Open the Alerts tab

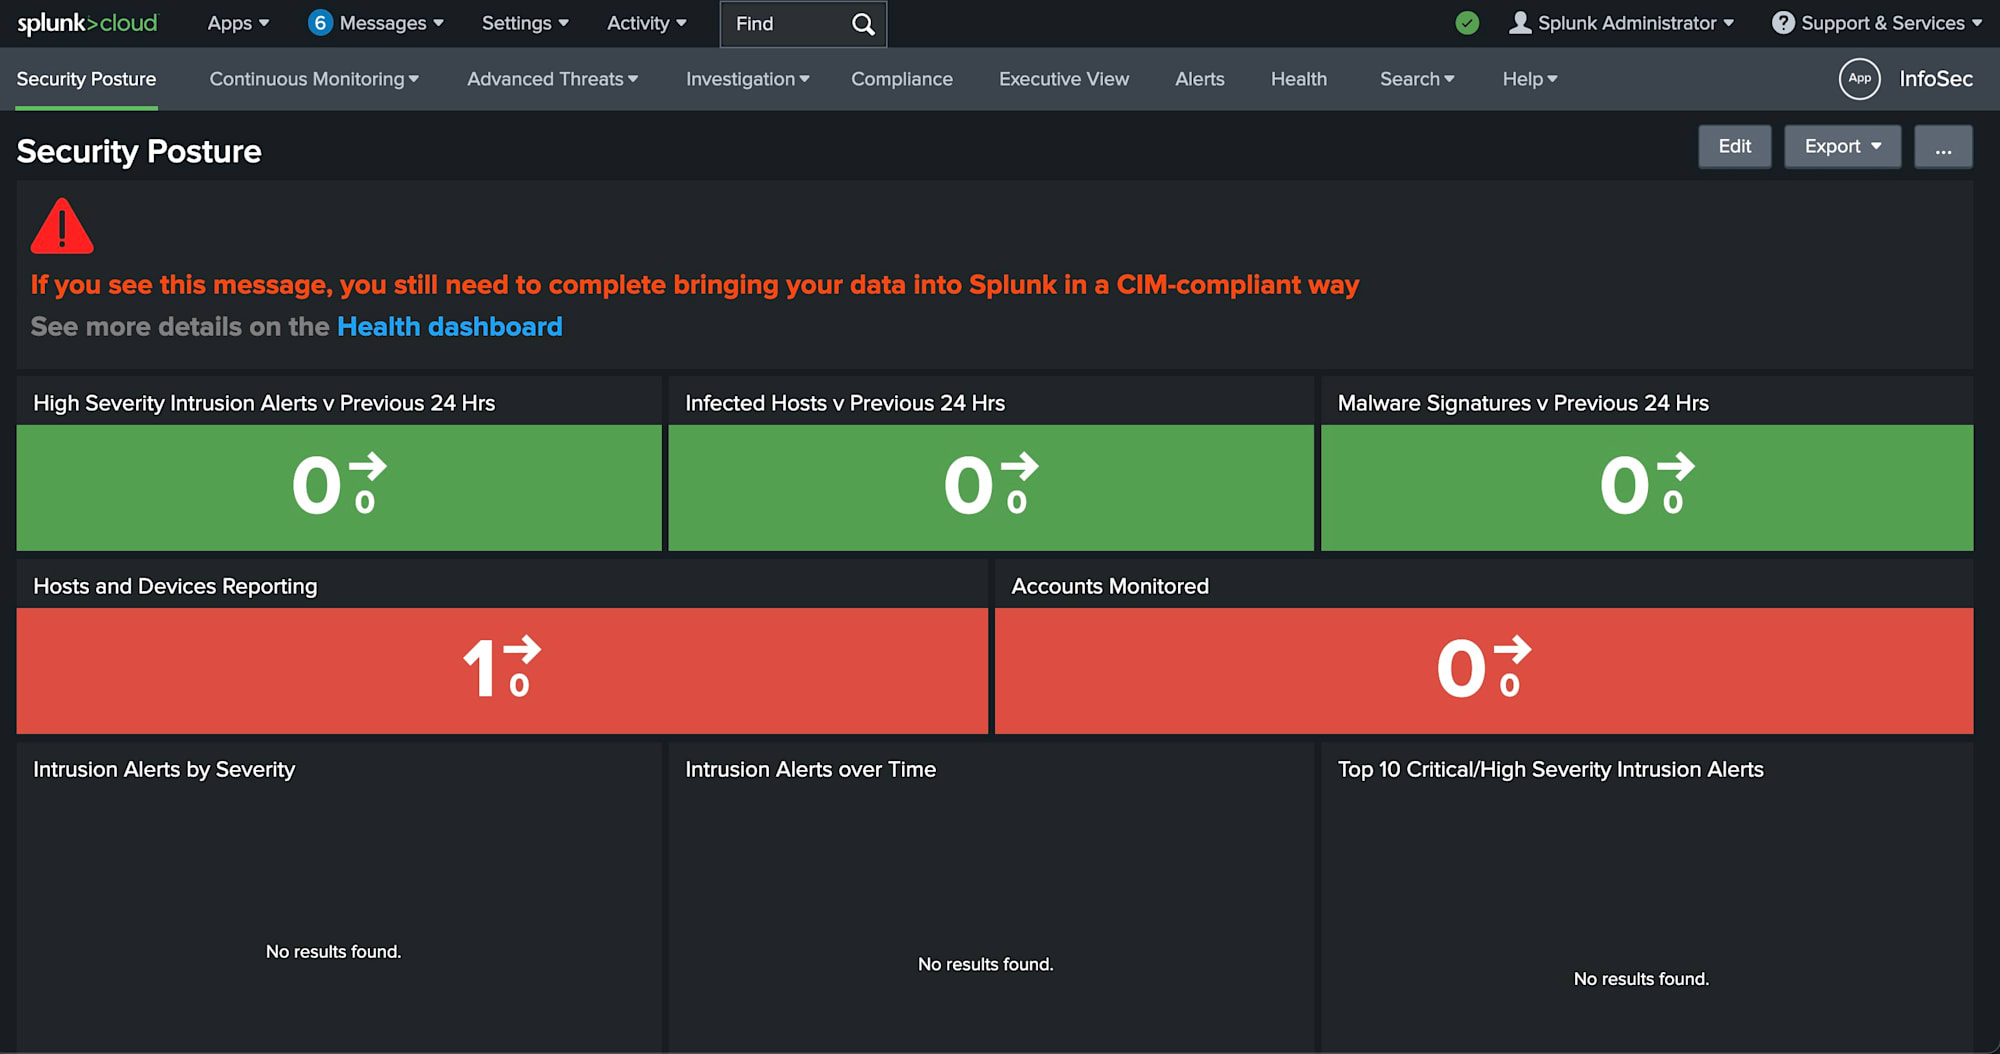click(x=1199, y=79)
